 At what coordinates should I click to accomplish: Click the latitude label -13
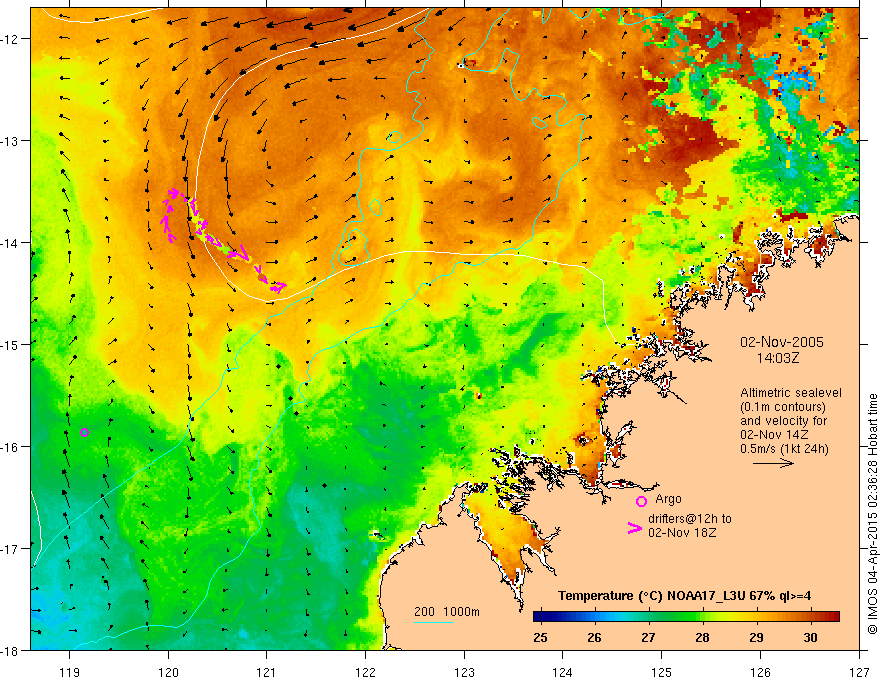tap(10, 141)
